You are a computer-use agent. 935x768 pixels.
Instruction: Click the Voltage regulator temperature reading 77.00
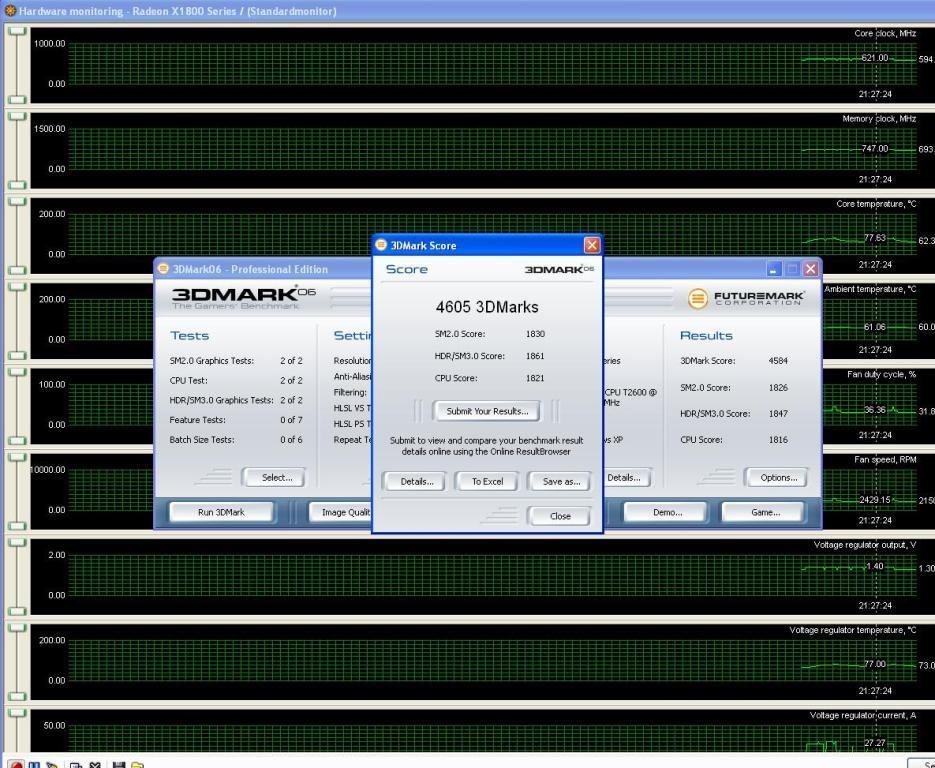875,664
